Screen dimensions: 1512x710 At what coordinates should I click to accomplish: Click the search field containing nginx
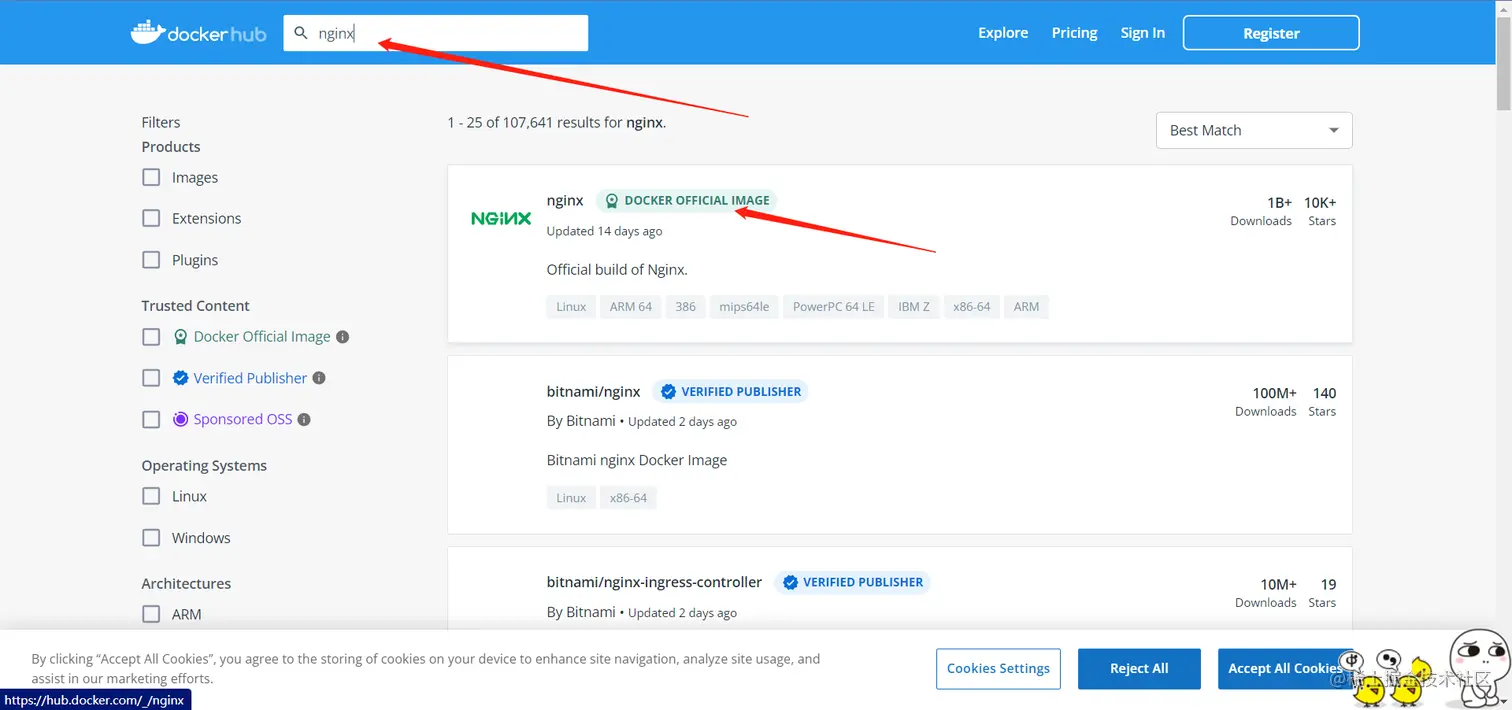pyautogui.click(x=436, y=33)
